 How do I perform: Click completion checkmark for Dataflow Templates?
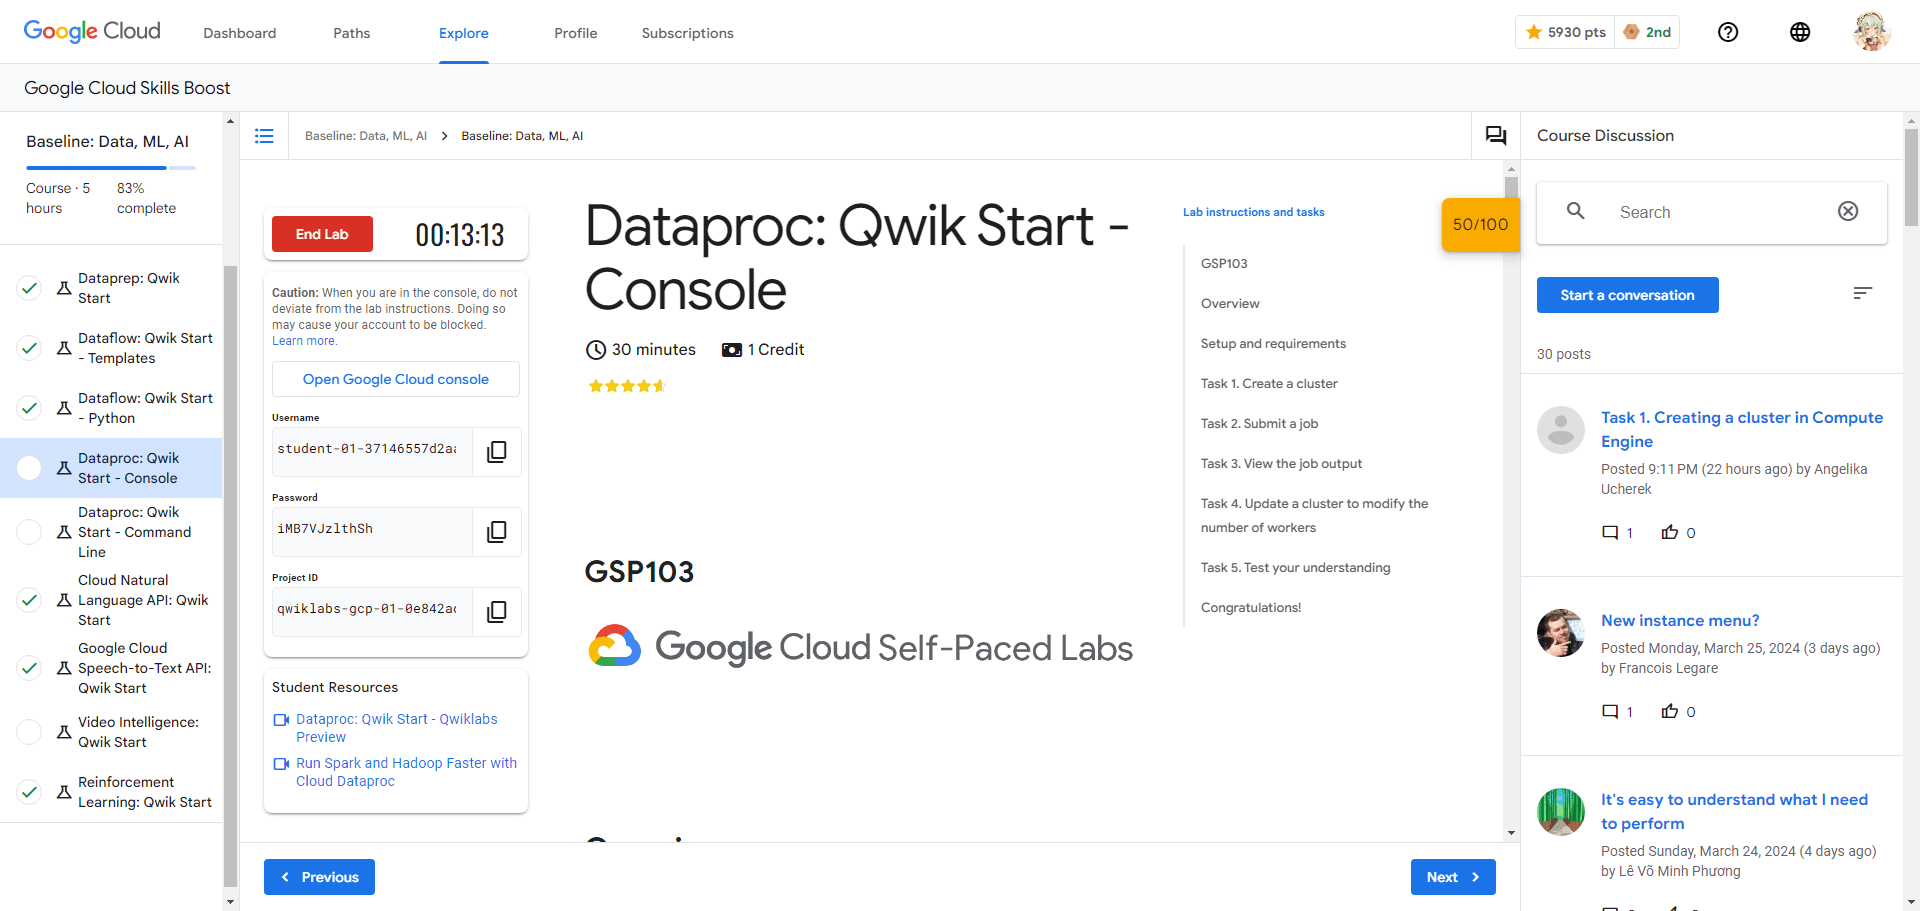coord(30,348)
